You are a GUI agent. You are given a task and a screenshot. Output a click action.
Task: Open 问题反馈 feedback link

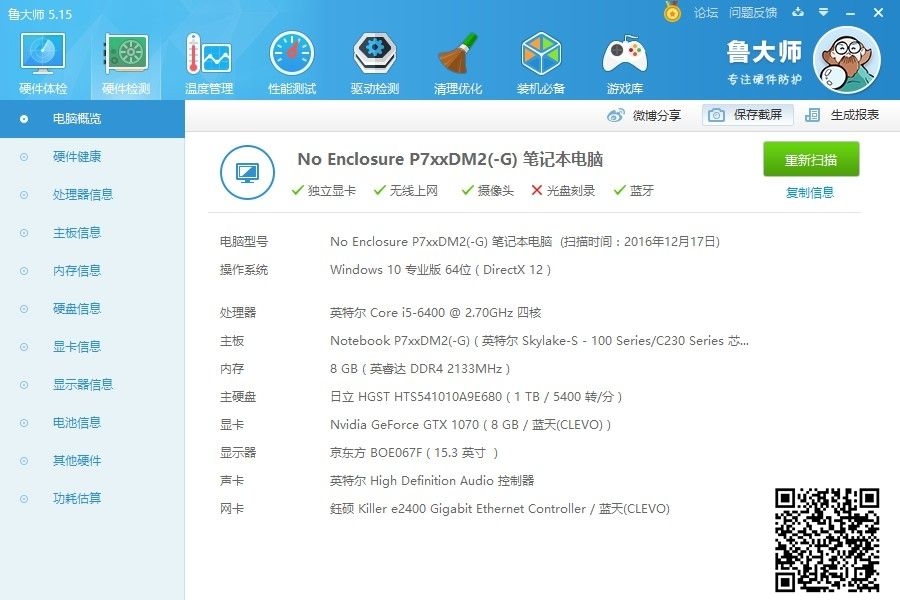(x=753, y=13)
